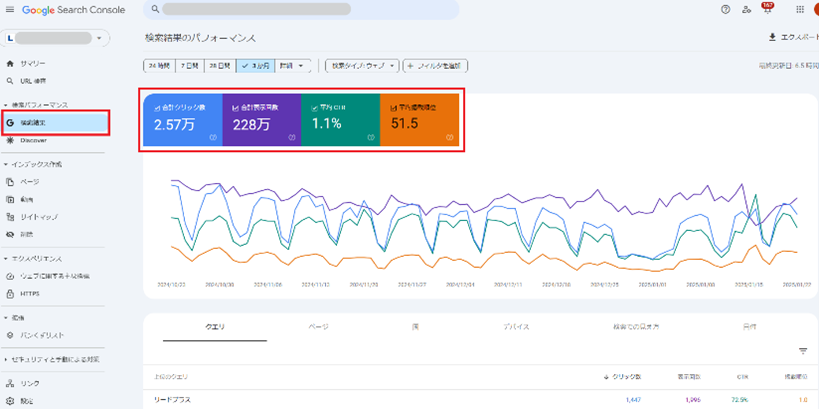
Task: Open パンくずリスト report
Action: [34, 335]
